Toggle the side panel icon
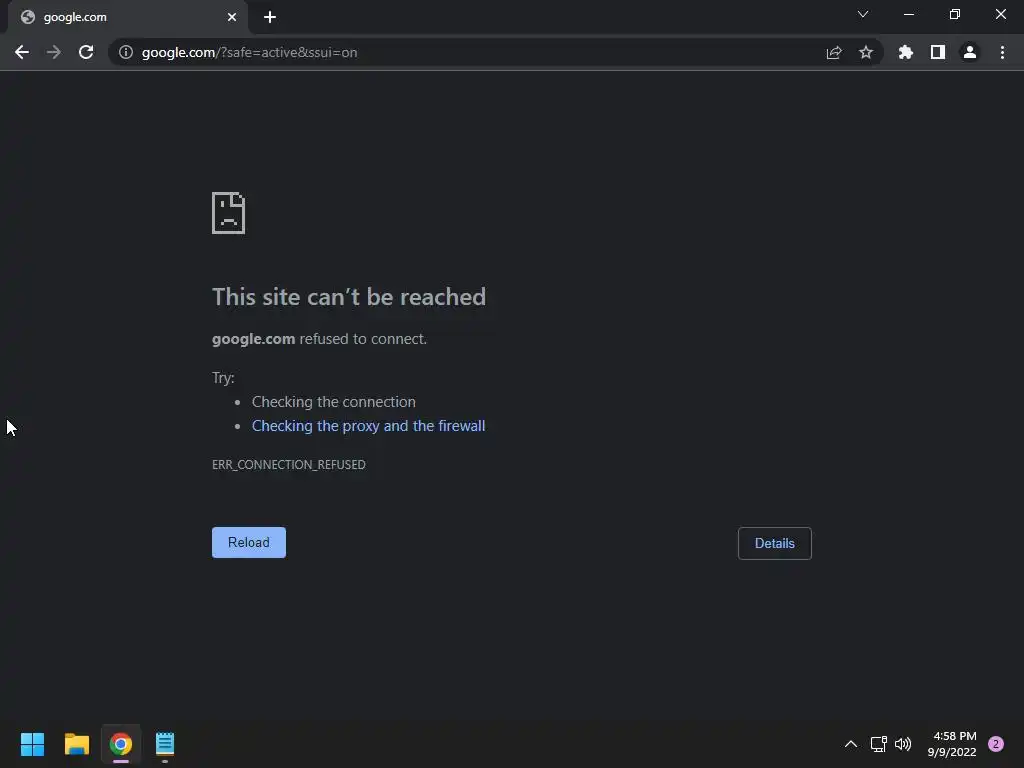This screenshot has width=1024, height=768. coord(938,52)
